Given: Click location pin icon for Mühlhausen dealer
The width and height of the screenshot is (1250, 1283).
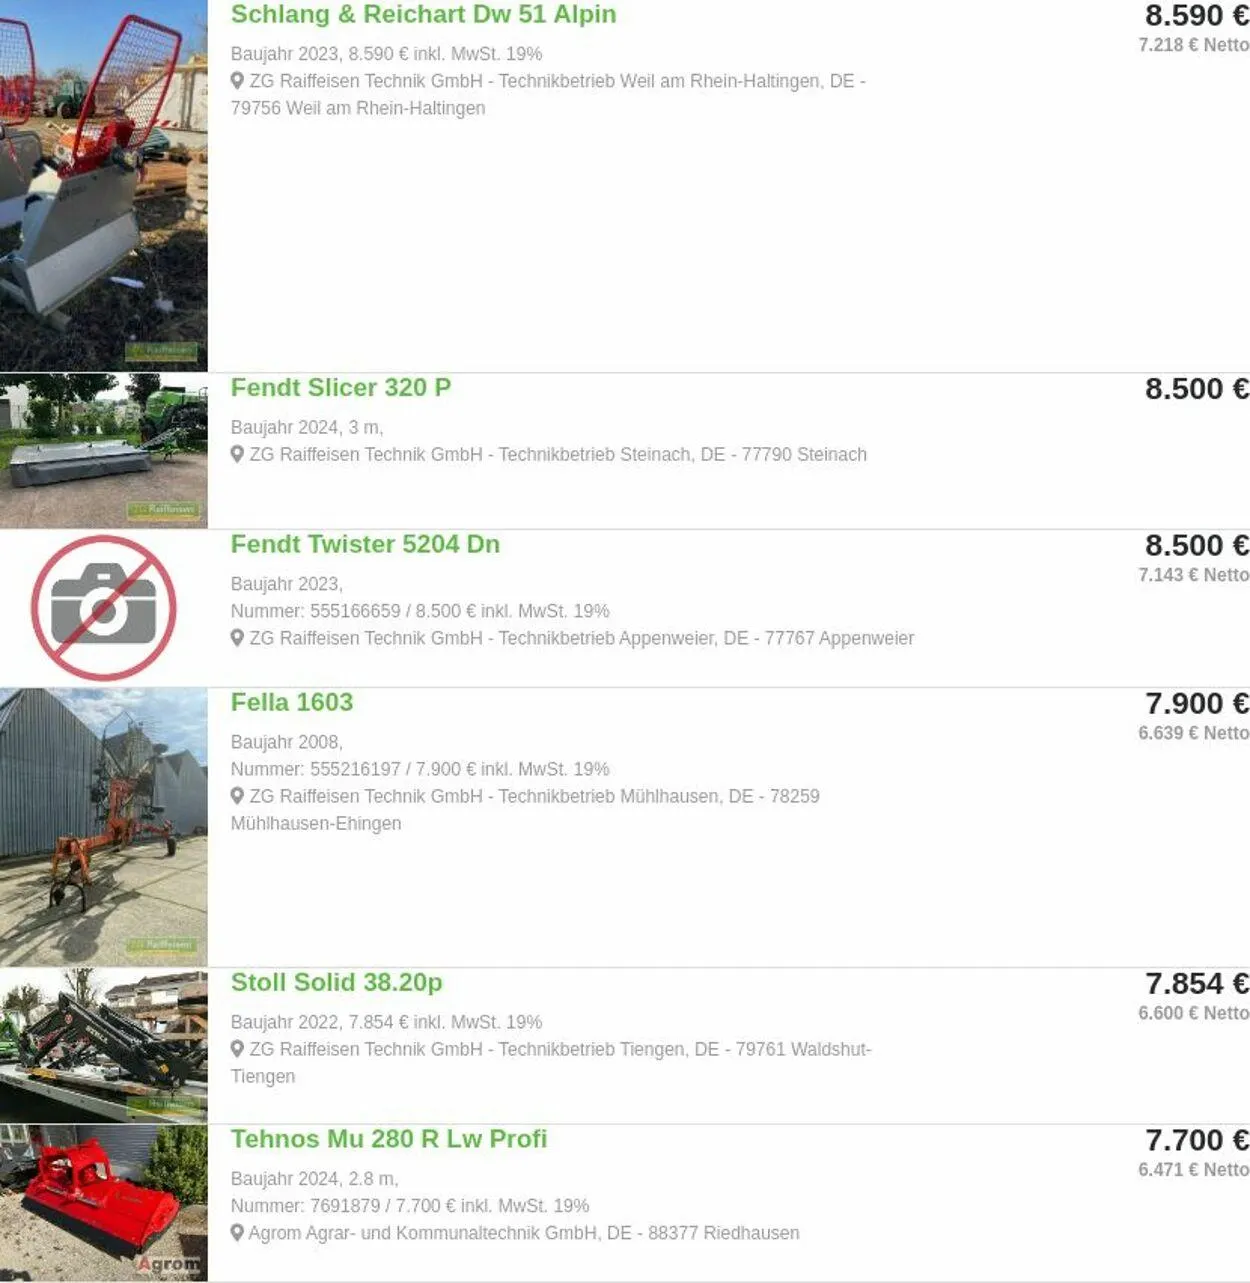Looking at the screenshot, I should pos(237,796).
